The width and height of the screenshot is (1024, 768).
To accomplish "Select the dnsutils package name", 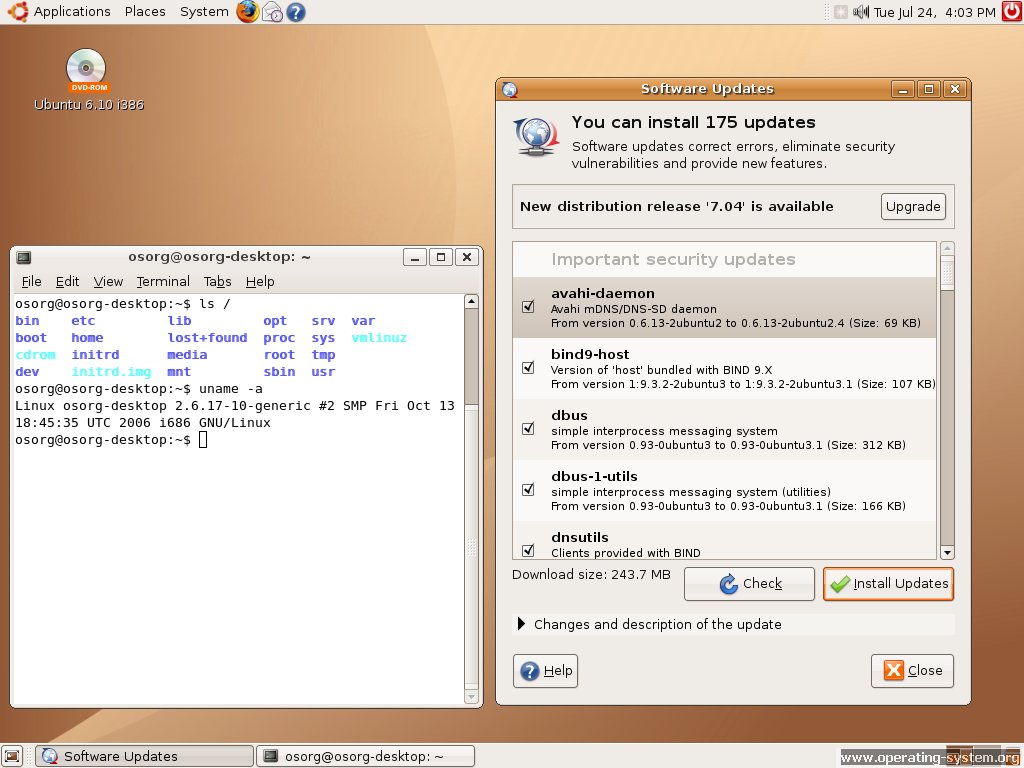I will pyautogui.click(x=579, y=537).
